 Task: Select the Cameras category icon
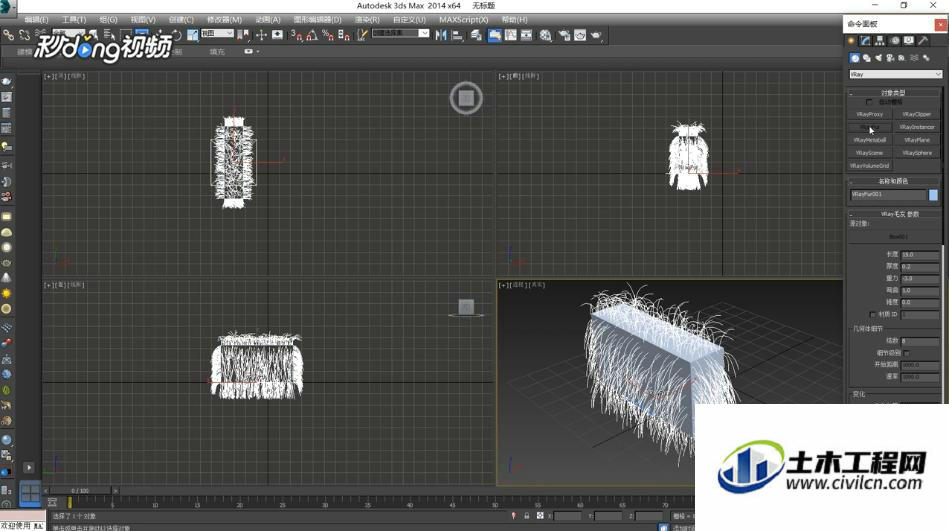pyautogui.click(x=890, y=58)
